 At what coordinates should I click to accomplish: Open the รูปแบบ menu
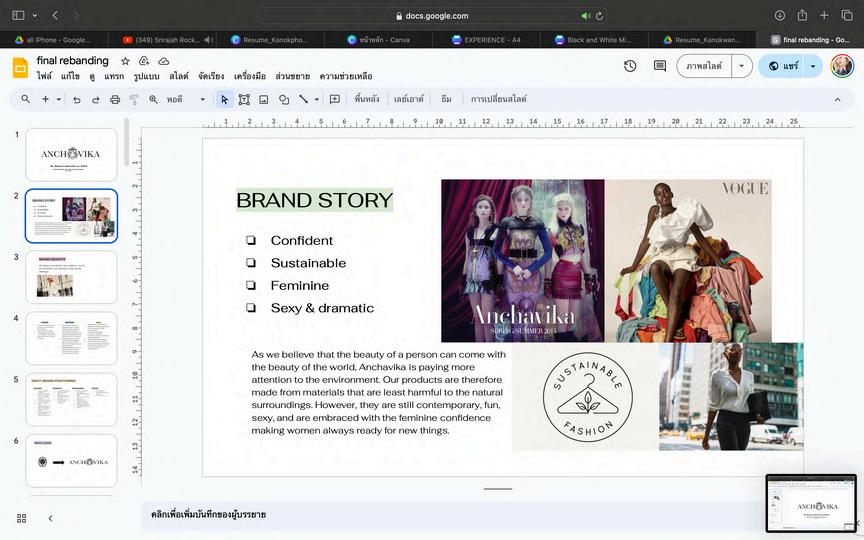pos(147,76)
